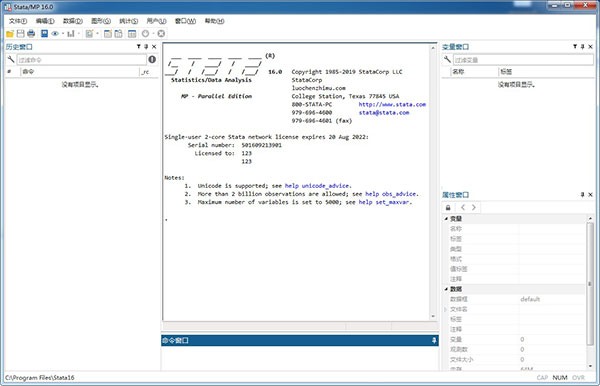Click the wrench icon in 历史窗口 filter
This screenshot has width=600, height=386.
(x=11, y=59)
